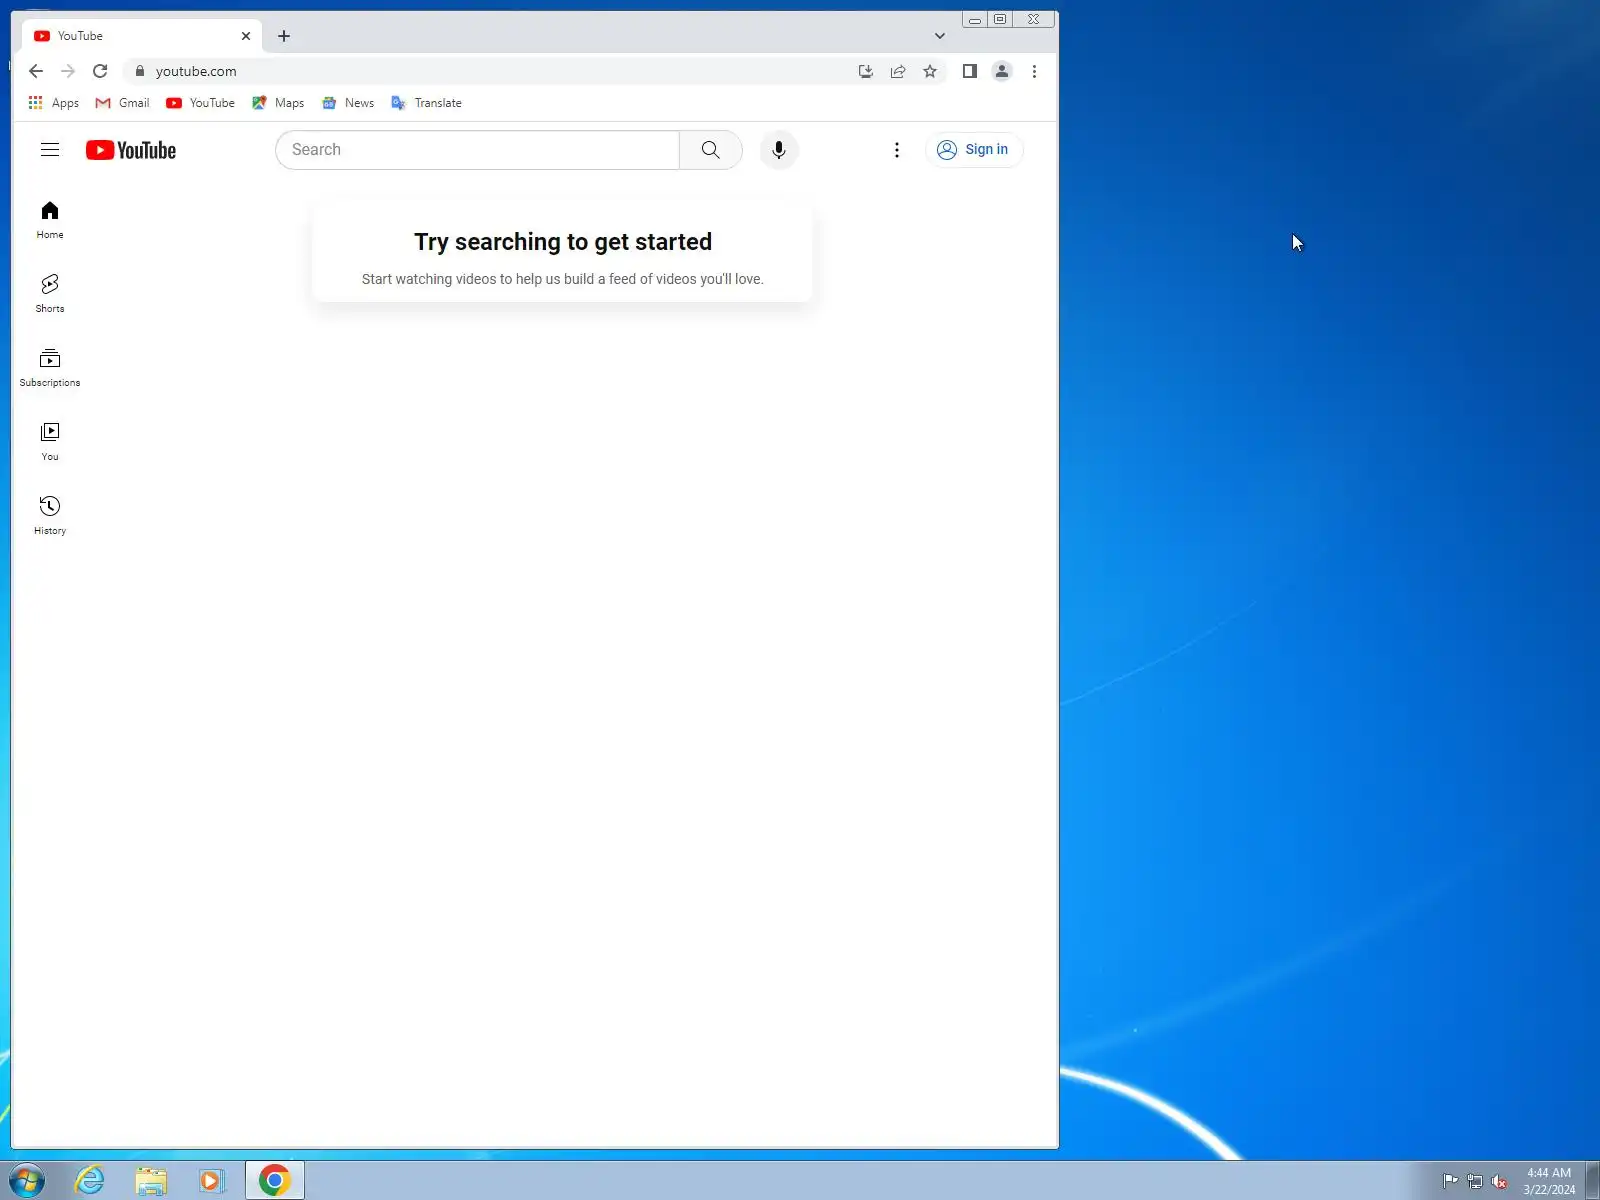This screenshot has height=1200, width=1600.
Task: Open Maps from the bookmarks bar
Action: (x=278, y=103)
